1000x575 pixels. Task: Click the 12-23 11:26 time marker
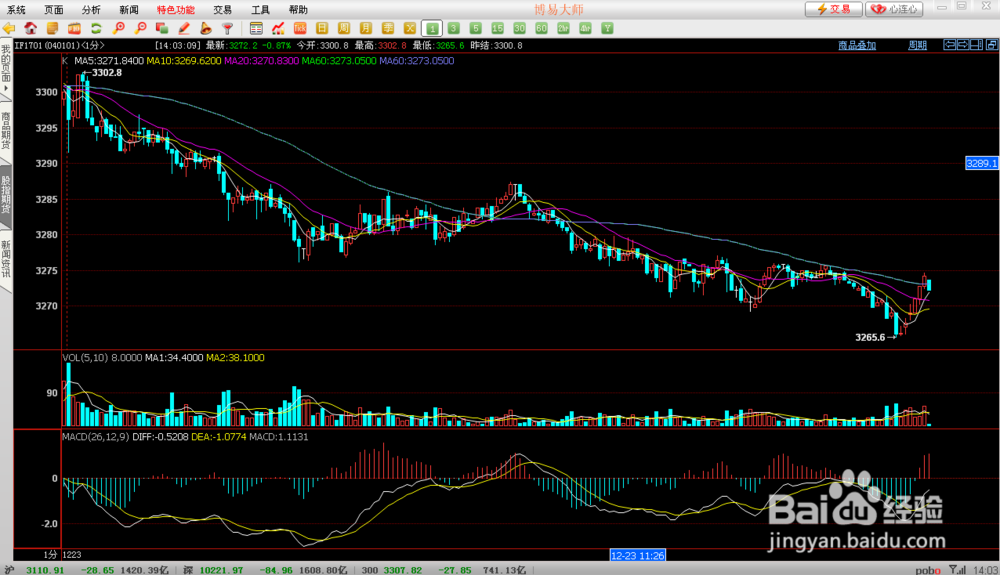tap(638, 555)
